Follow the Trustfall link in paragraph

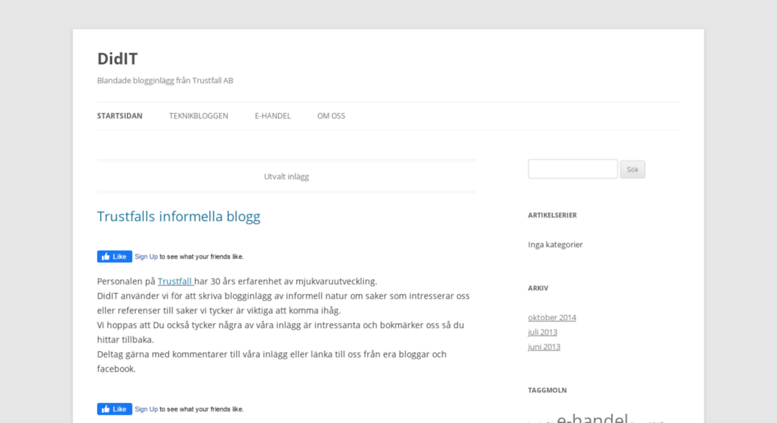tap(175, 281)
